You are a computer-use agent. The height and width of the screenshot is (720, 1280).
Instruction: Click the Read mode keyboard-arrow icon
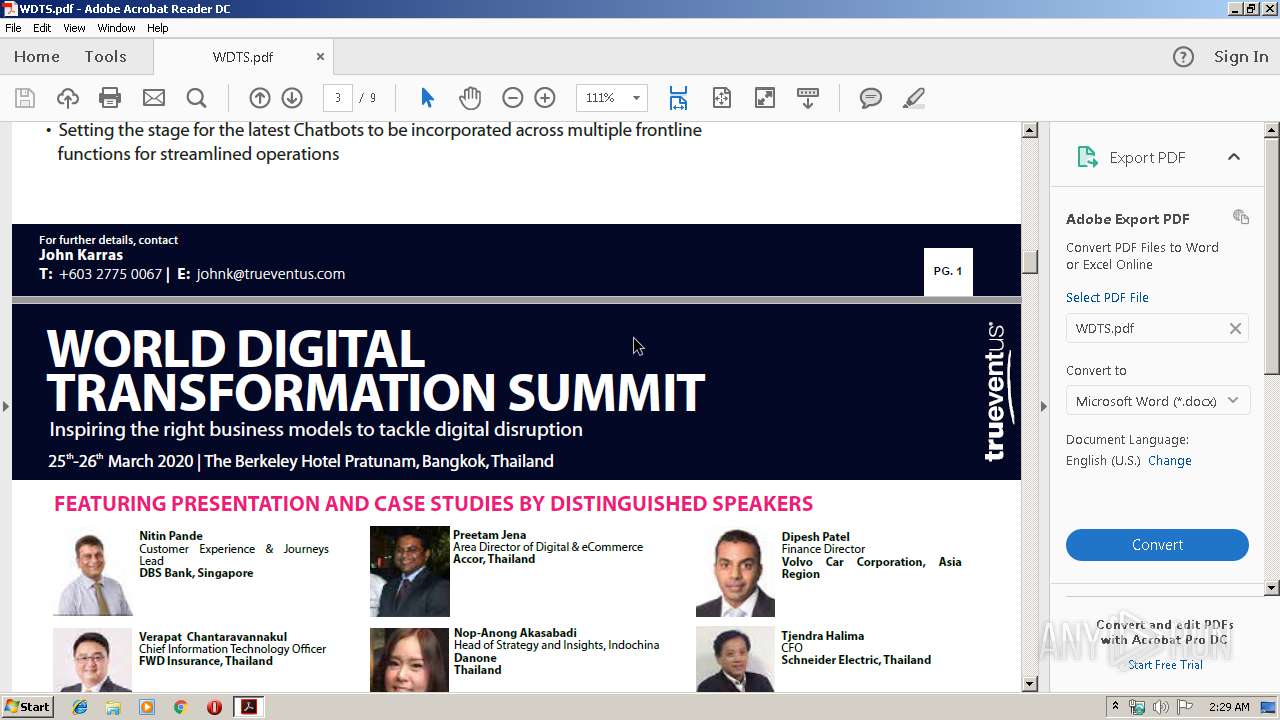808,98
